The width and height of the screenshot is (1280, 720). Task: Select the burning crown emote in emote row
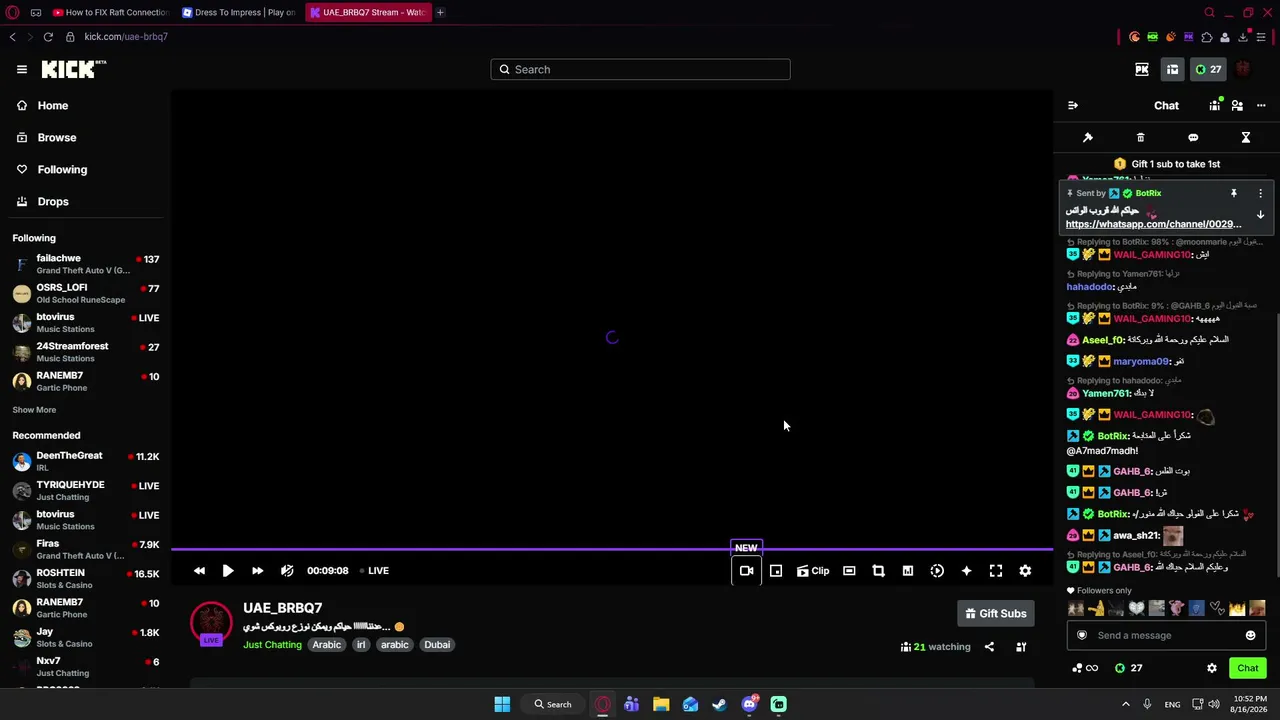[x=1237, y=608]
